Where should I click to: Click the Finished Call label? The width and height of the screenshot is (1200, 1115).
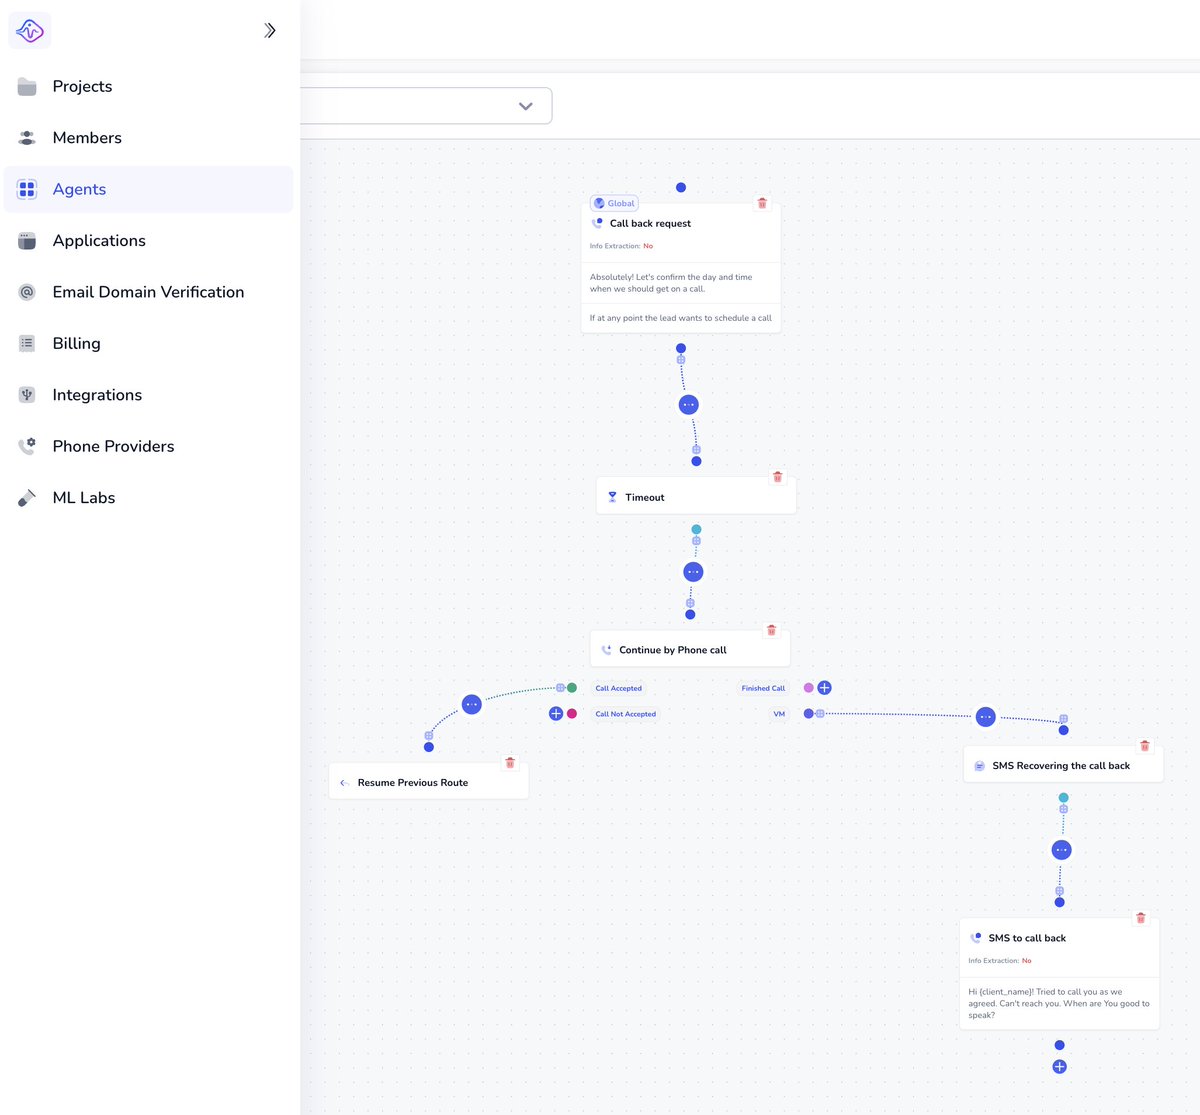click(x=763, y=688)
